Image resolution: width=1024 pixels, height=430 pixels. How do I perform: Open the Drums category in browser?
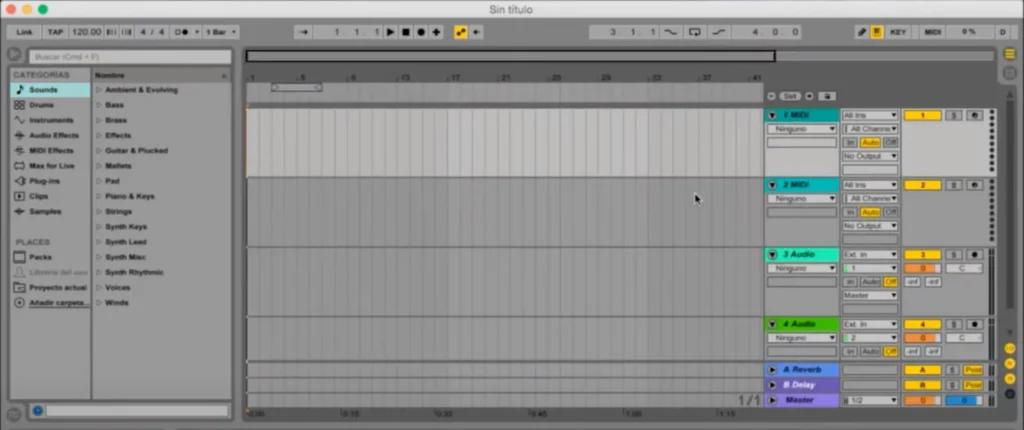click(x=42, y=105)
